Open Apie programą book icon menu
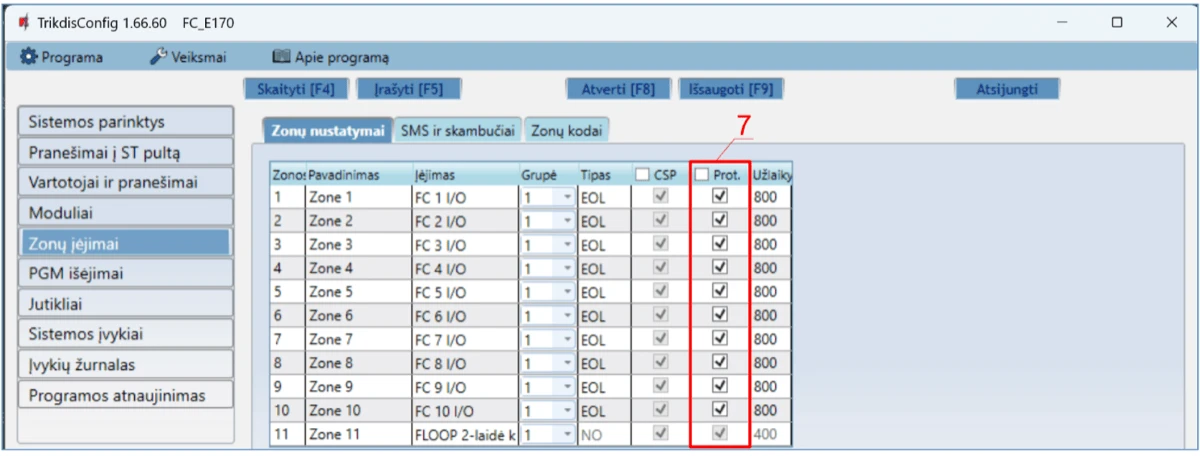This screenshot has height=456, width=1200. tap(331, 57)
